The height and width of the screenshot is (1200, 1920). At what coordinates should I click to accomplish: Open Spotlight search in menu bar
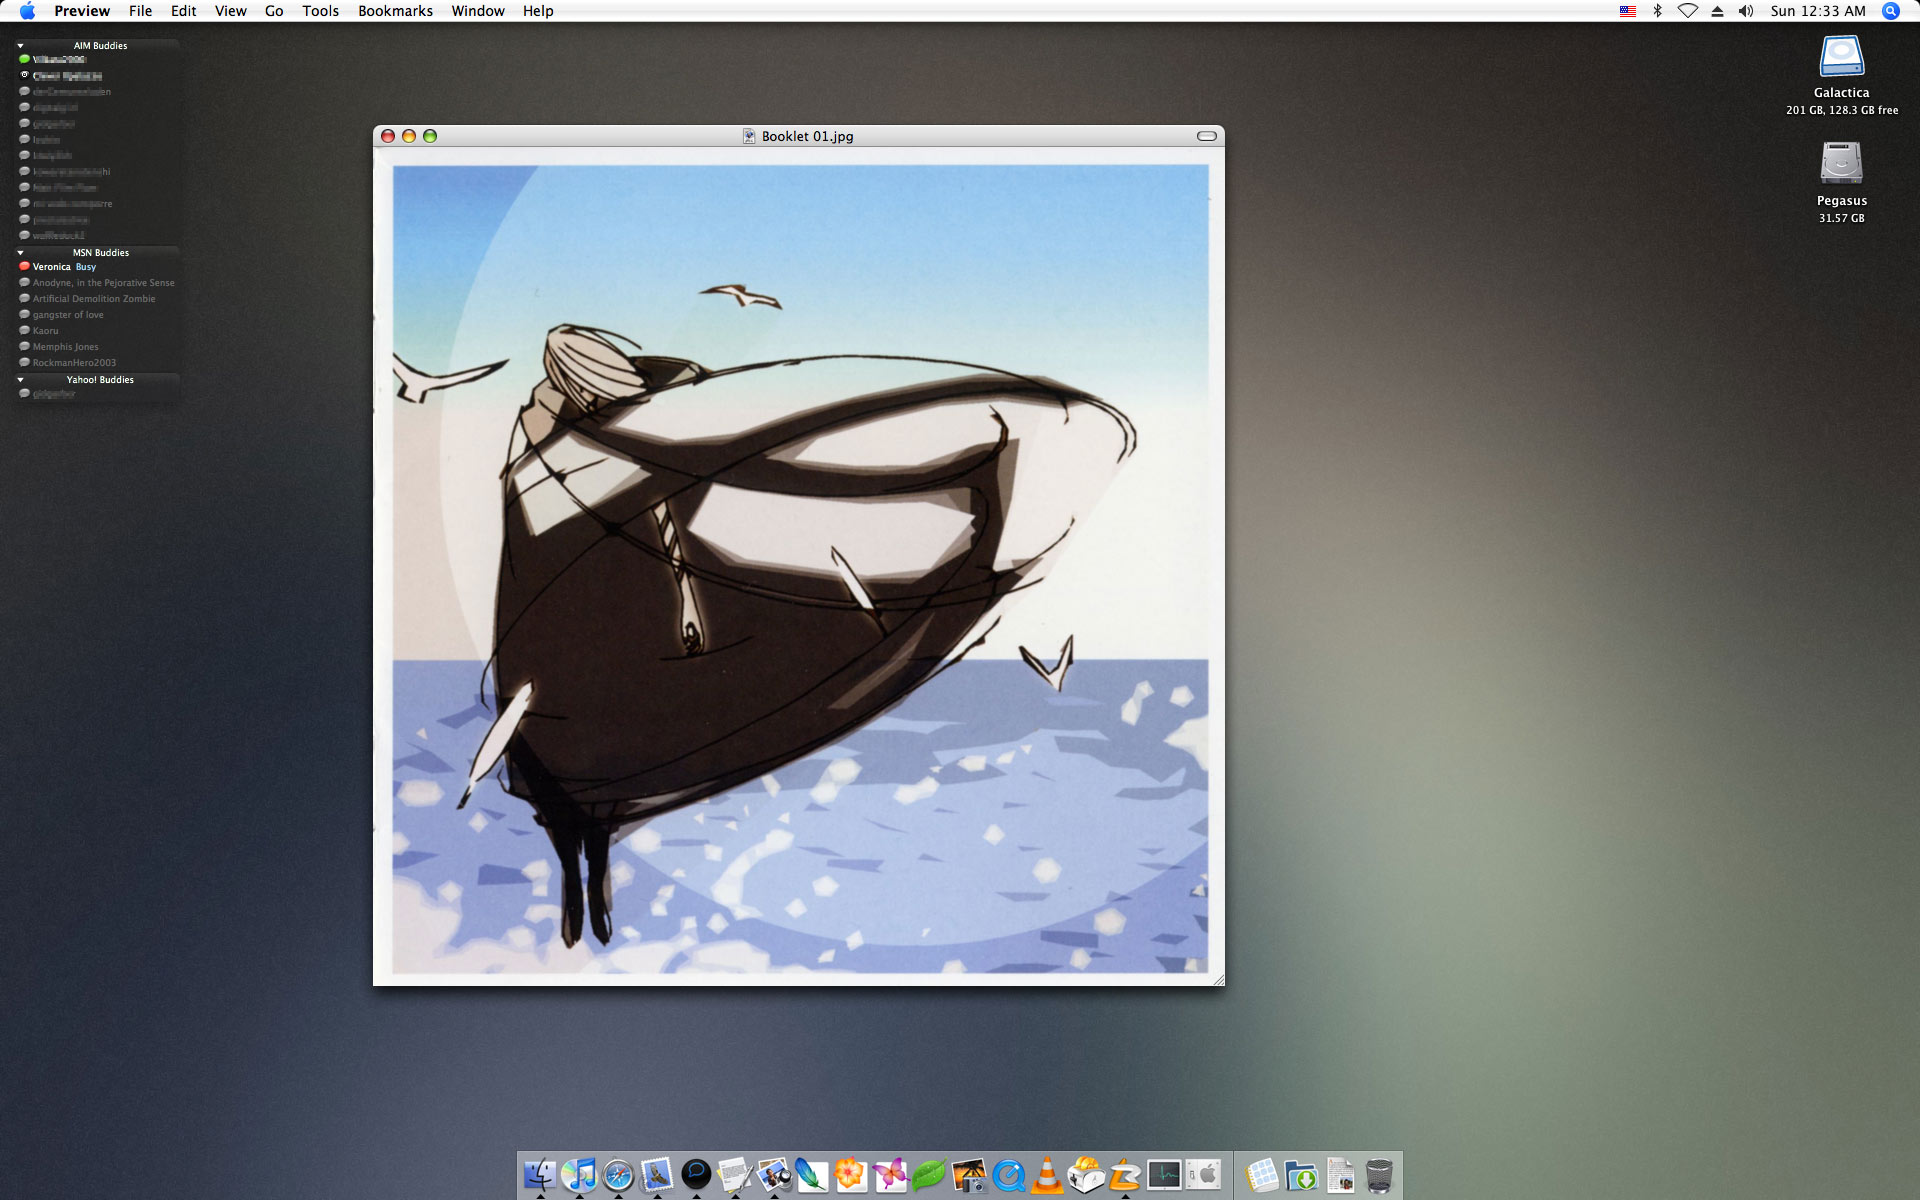pos(1890,11)
